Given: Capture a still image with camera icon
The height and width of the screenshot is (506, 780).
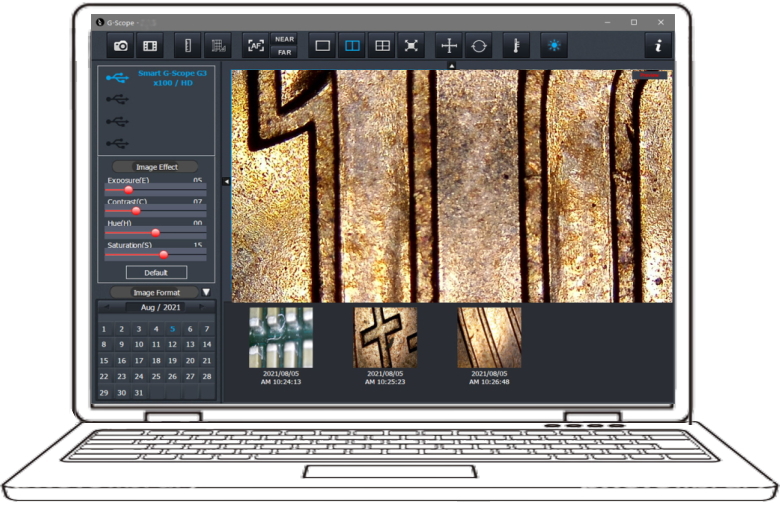Looking at the screenshot, I should (120, 46).
